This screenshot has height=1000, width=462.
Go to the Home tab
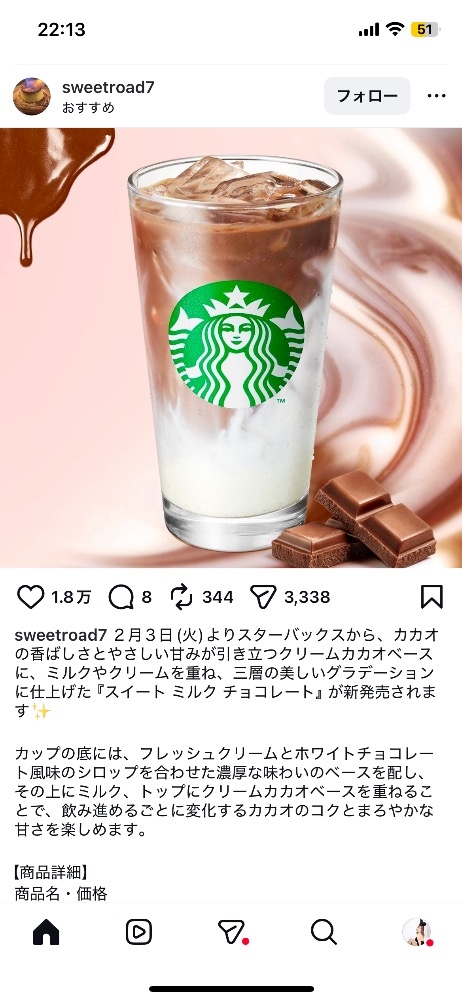pos(46,932)
